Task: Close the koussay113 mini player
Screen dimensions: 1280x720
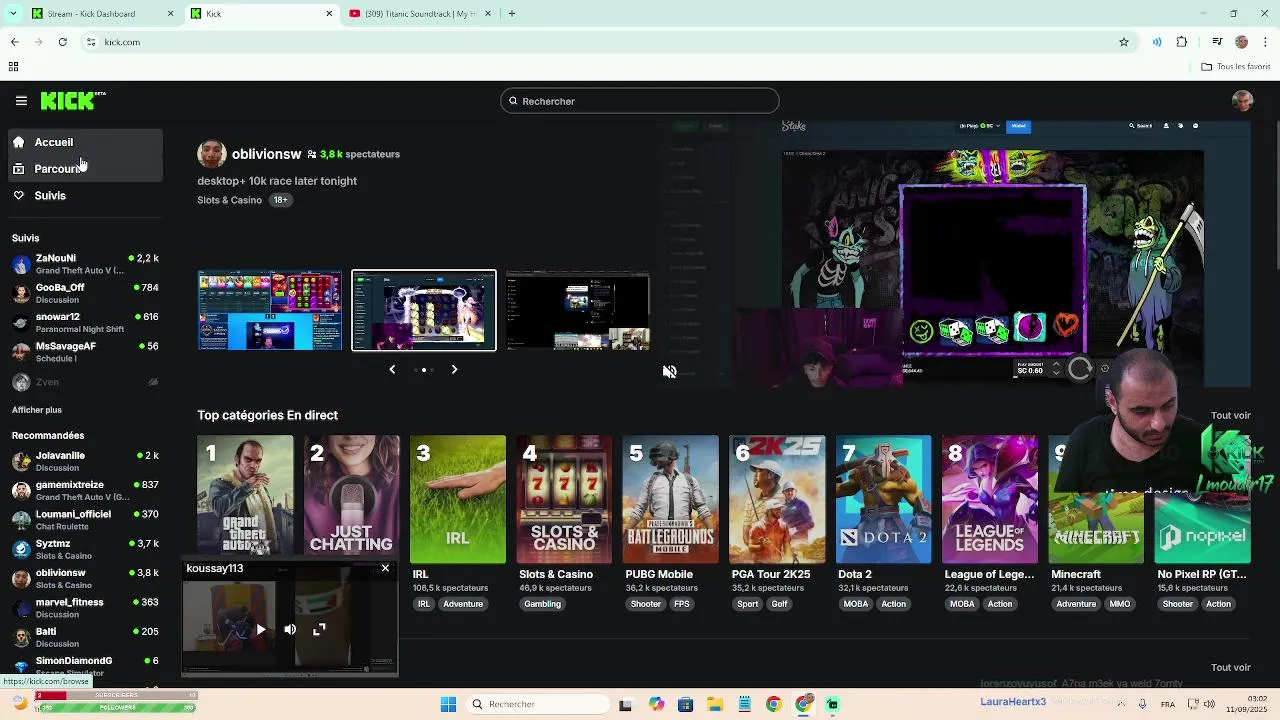Action: [385, 568]
